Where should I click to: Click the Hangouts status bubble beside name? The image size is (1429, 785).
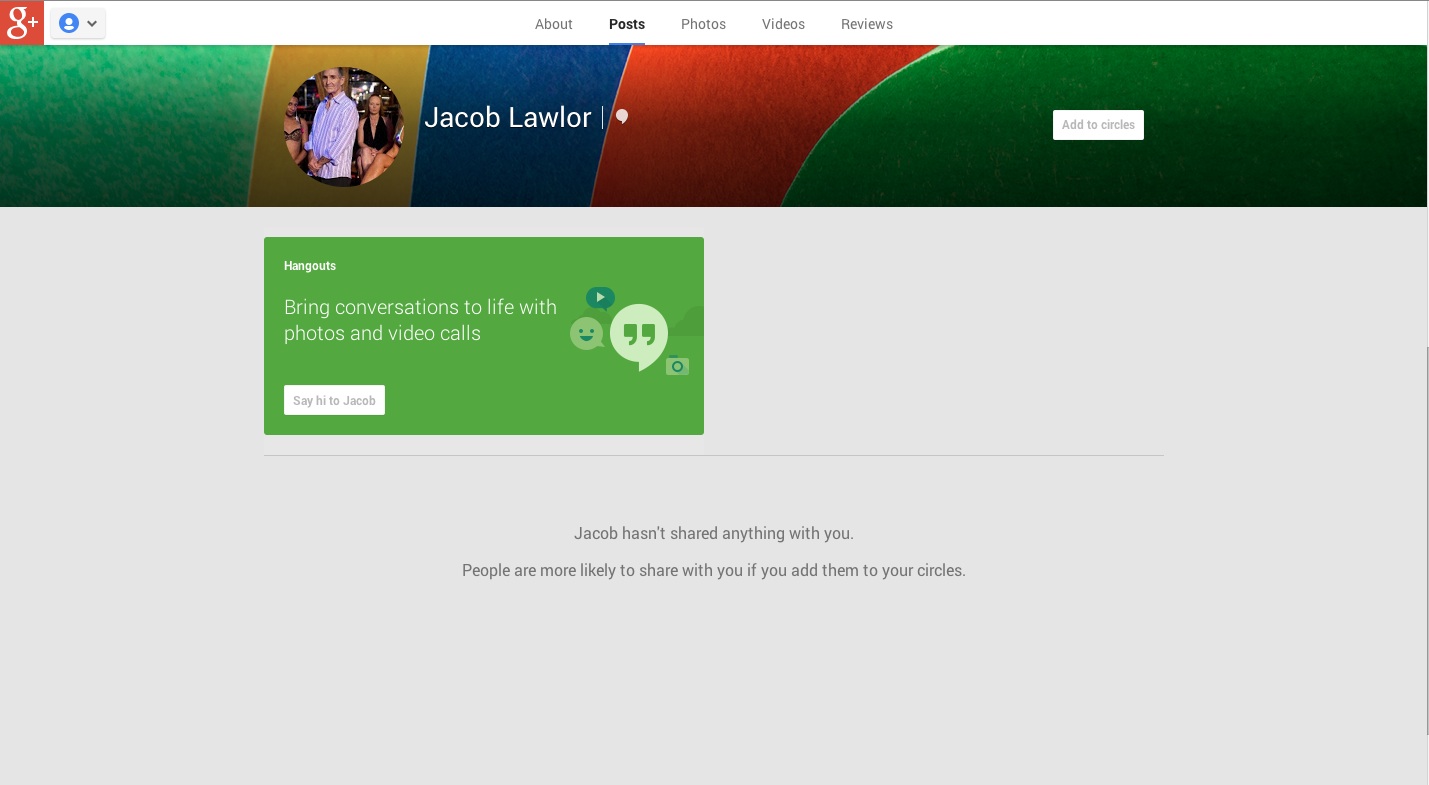pos(622,117)
